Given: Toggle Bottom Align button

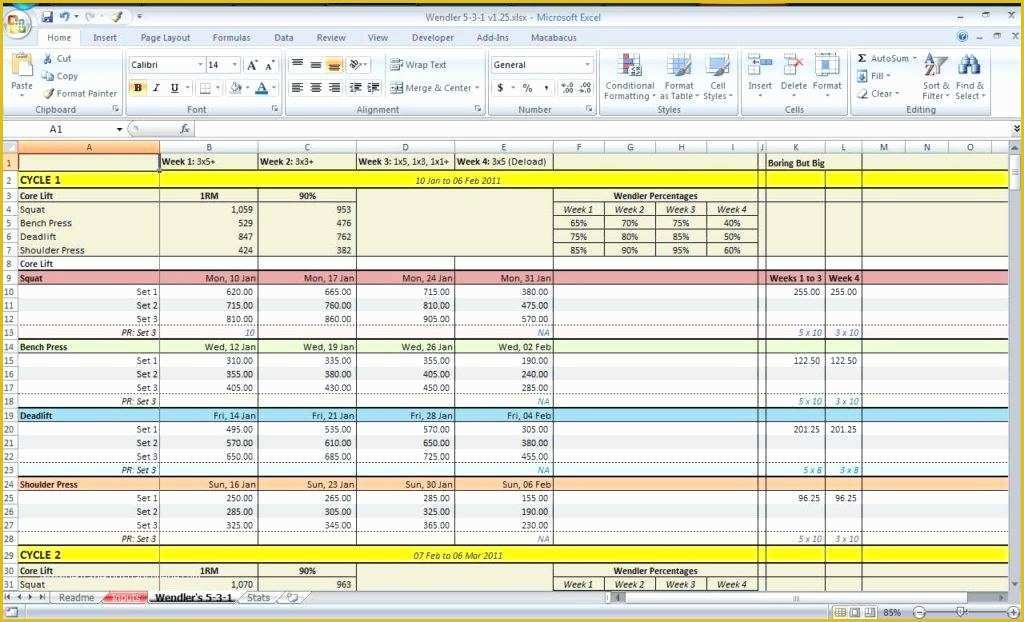Looking at the screenshot, I should tap(334, 65).
